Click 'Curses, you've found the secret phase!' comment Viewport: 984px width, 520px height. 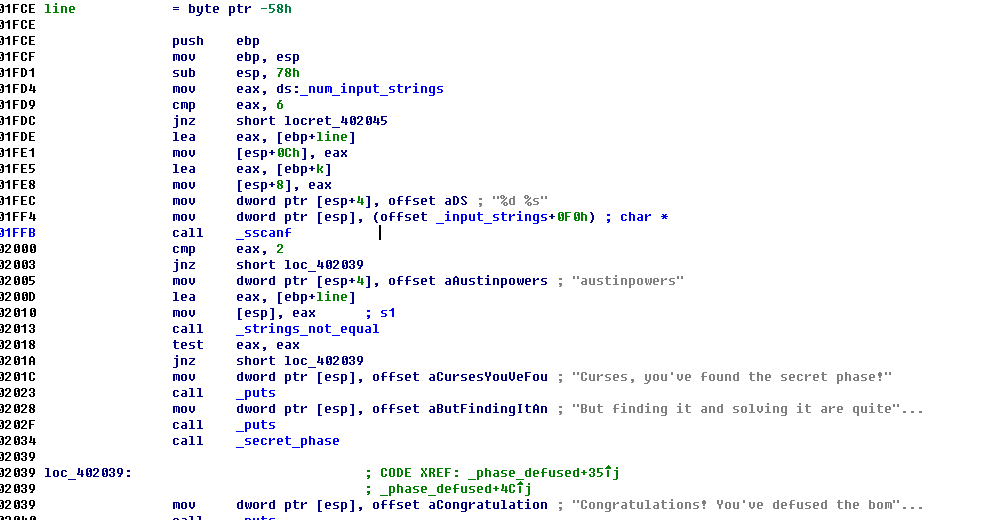(732, 377)
